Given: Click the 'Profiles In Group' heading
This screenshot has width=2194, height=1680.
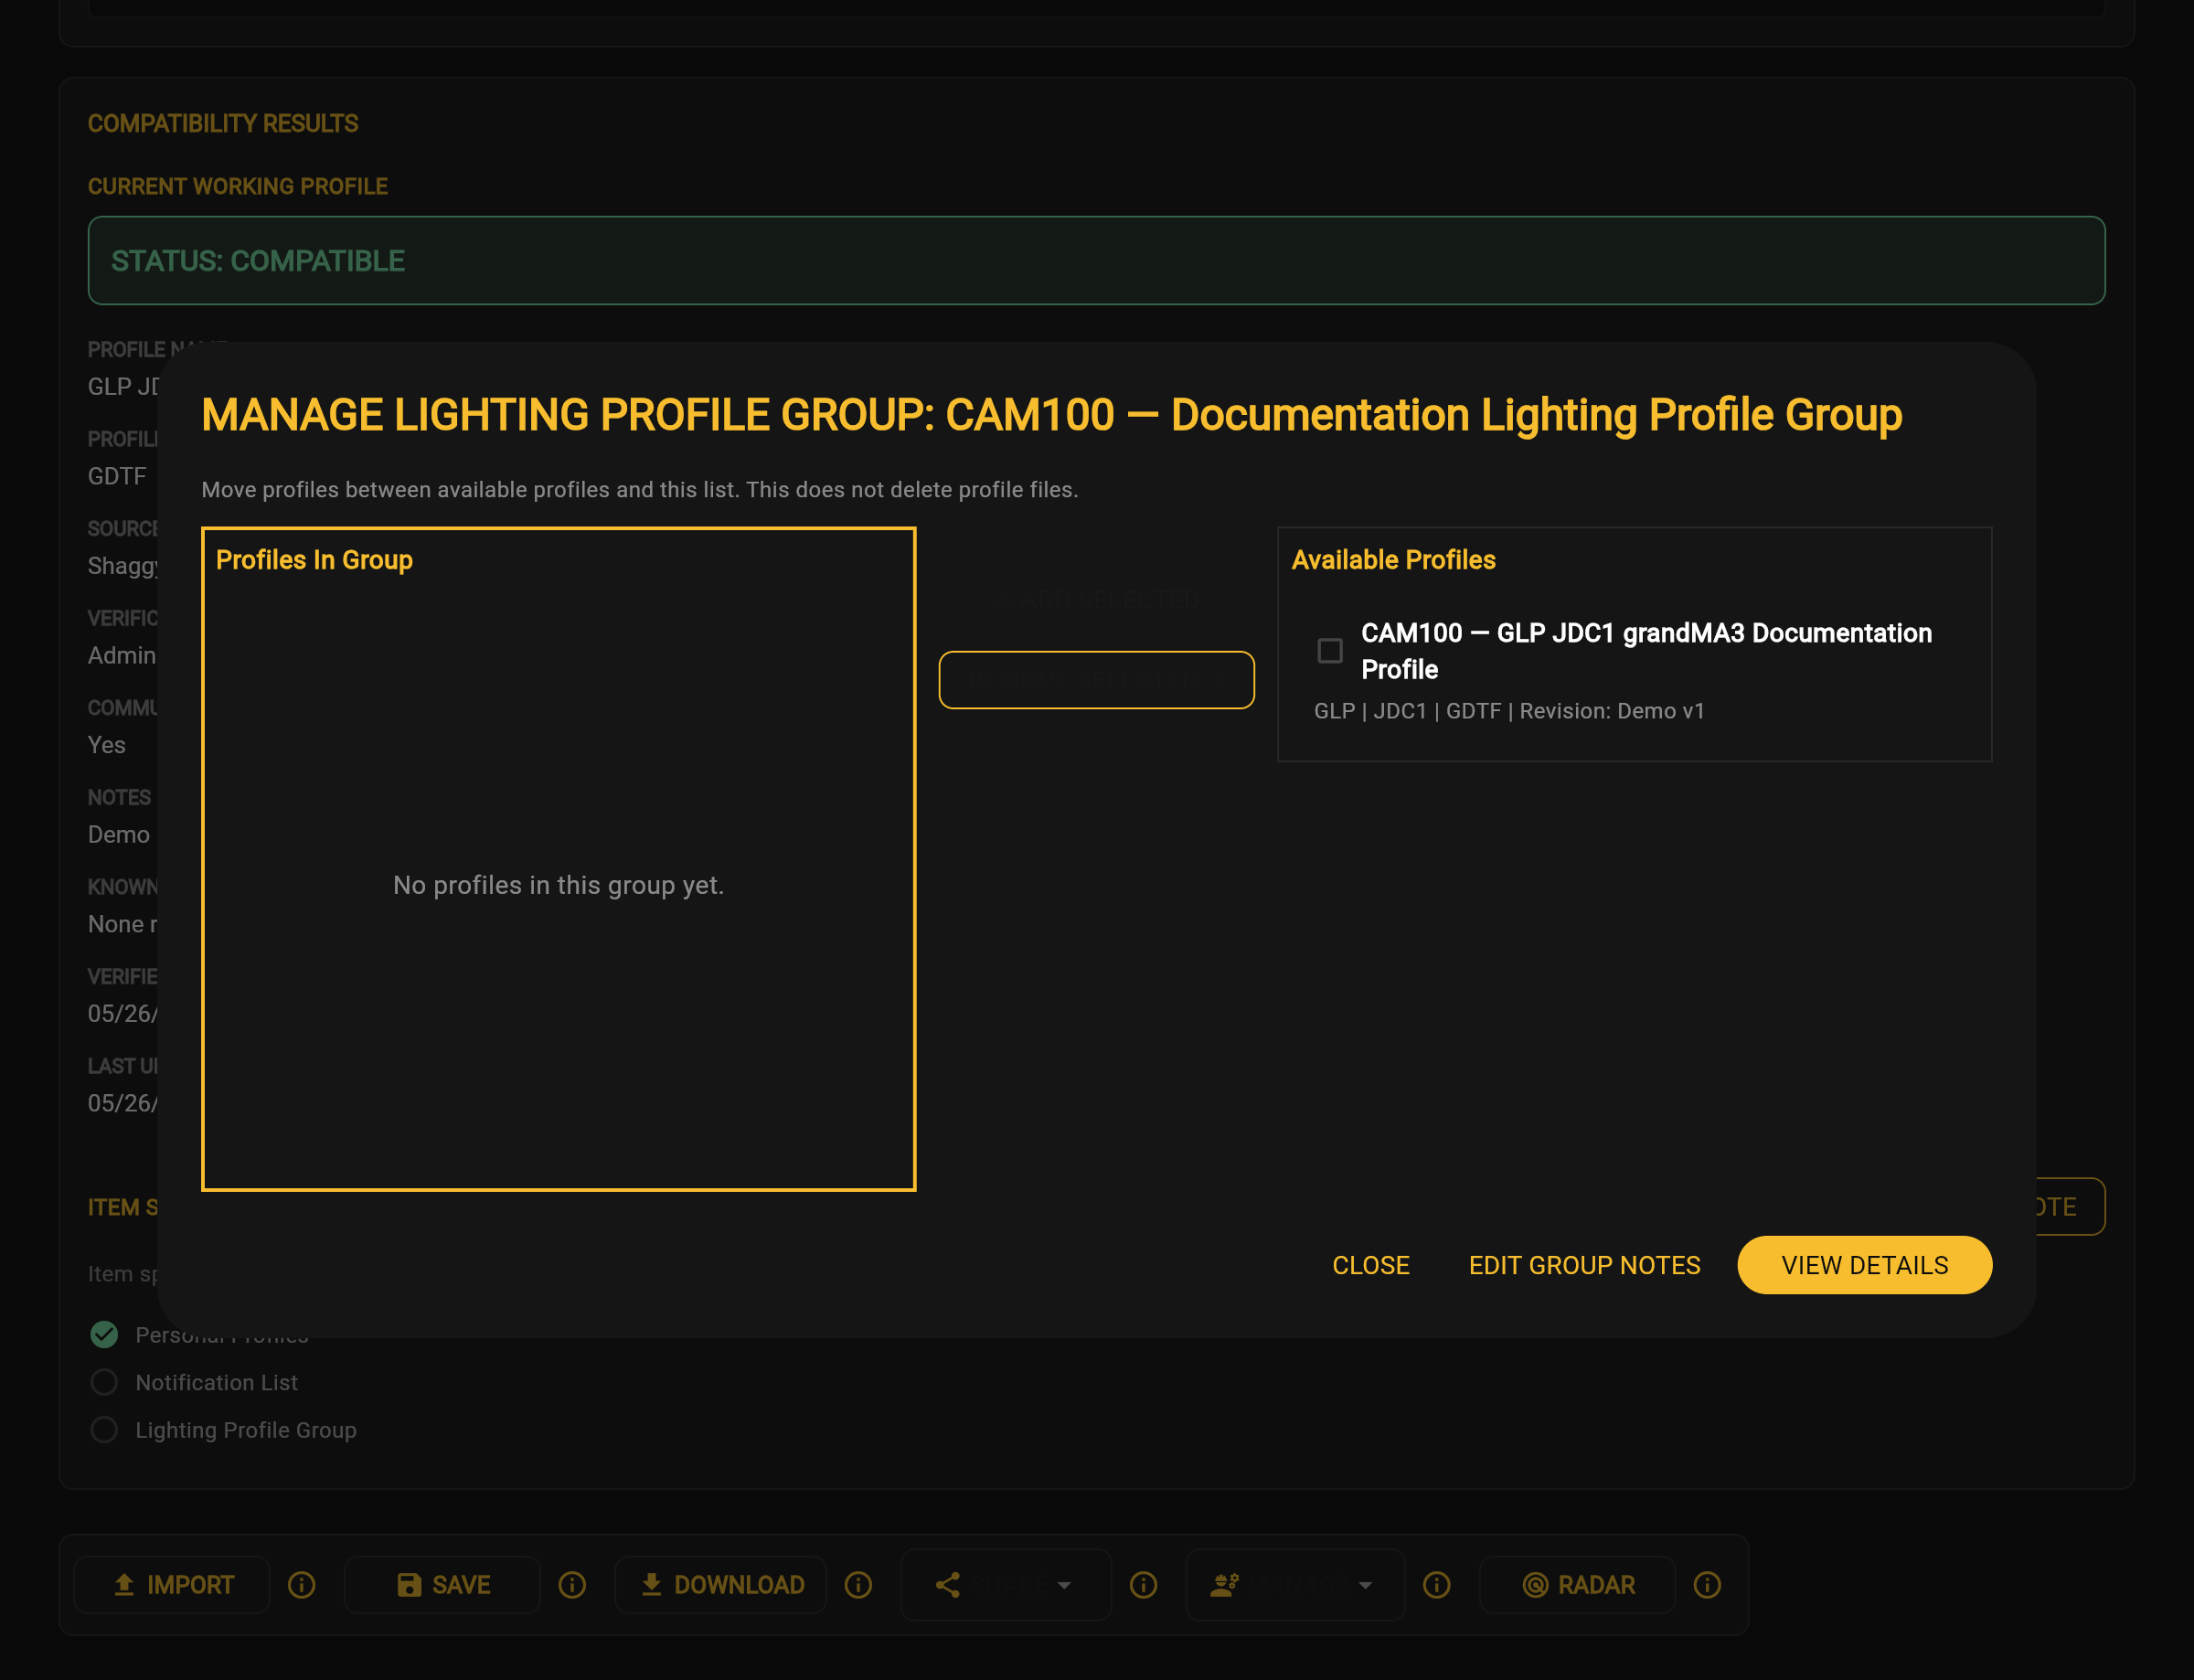Looking at the screenshot, I should (314, 560).
